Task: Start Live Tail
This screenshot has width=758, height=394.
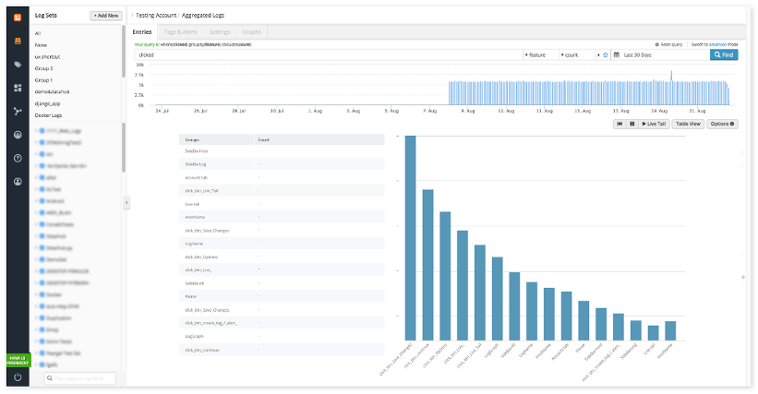Action: click(x=654, y=124)
